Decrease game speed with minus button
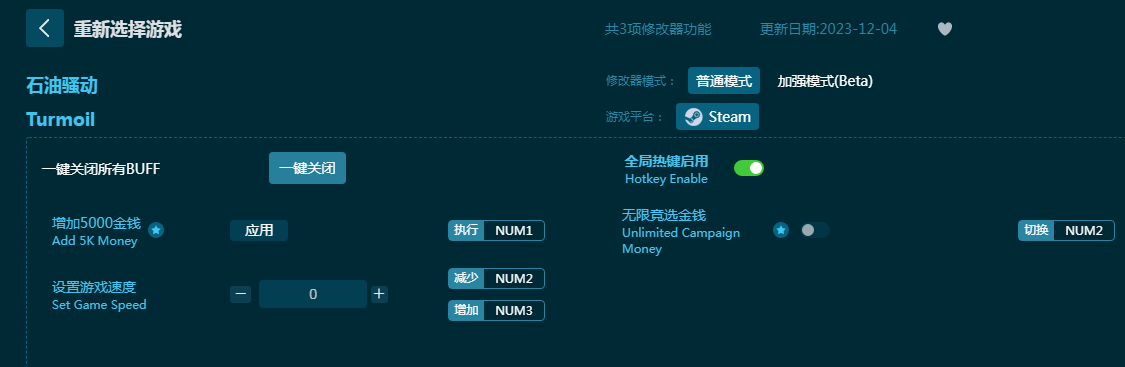1125x367 pixels. pyautogui.click(x=241, y=294)
